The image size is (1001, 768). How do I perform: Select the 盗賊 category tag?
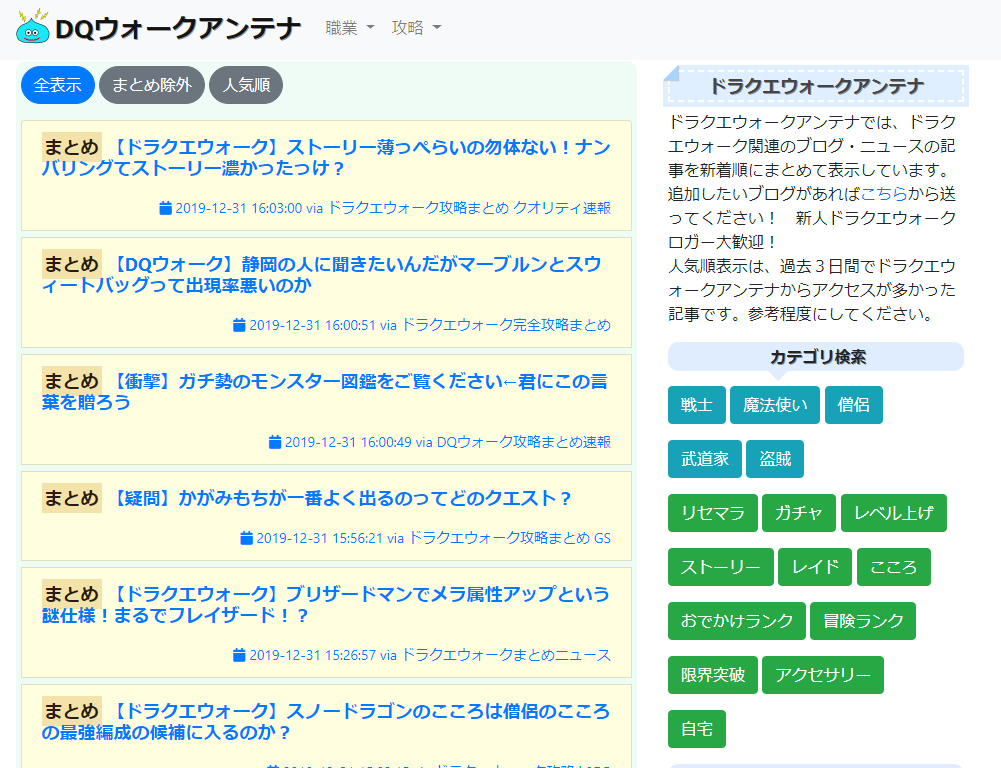[775, 459]
